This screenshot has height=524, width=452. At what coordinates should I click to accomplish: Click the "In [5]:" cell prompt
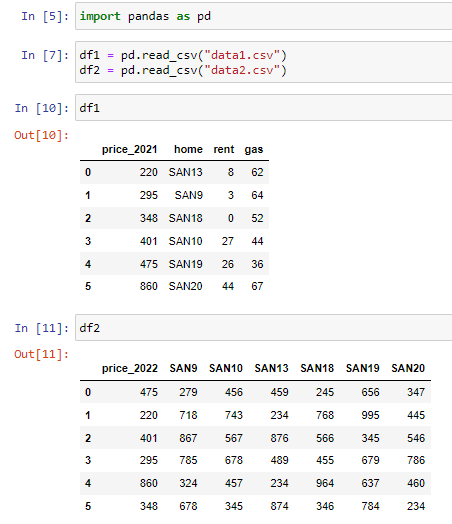(45, 16)
